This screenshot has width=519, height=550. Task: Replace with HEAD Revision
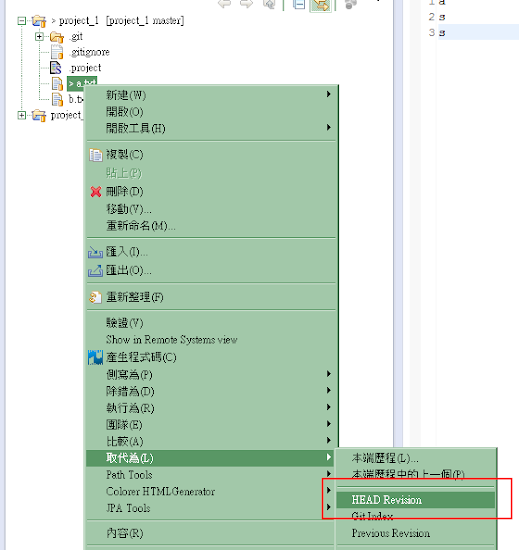pyautogui.click(x=416, y=500)
